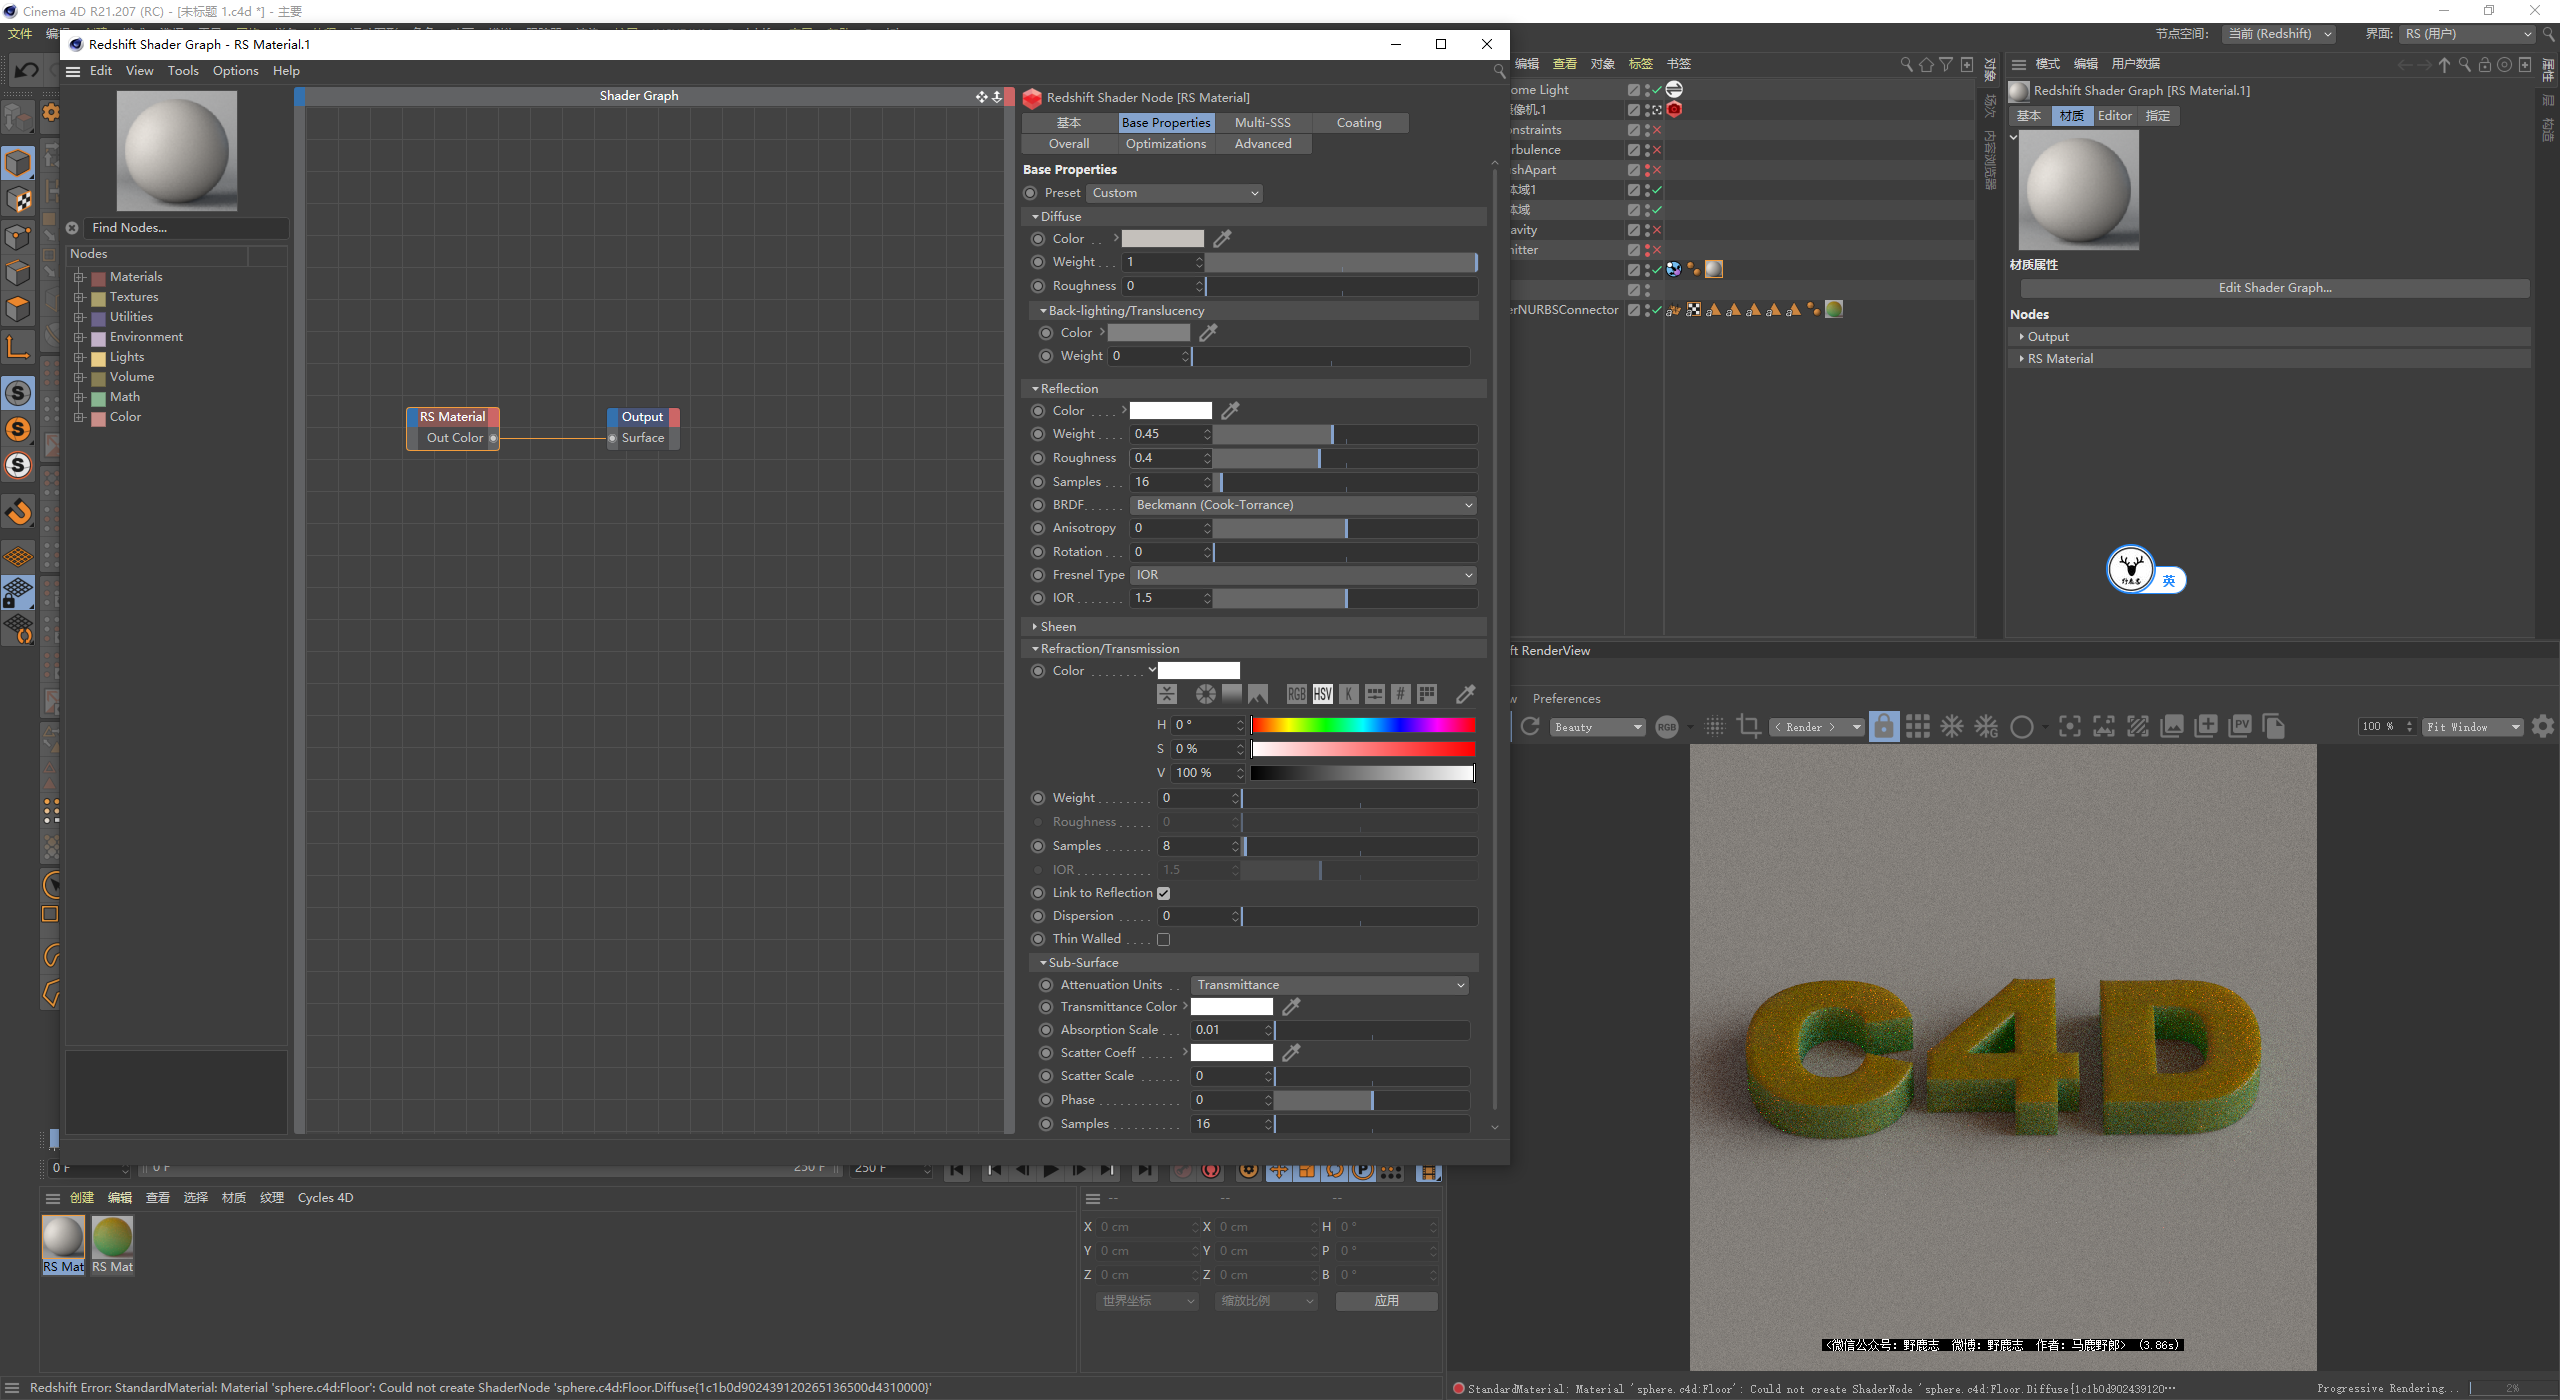
Task: Pick Diffuse color with eyedropper
Action: click(1222, 239)
